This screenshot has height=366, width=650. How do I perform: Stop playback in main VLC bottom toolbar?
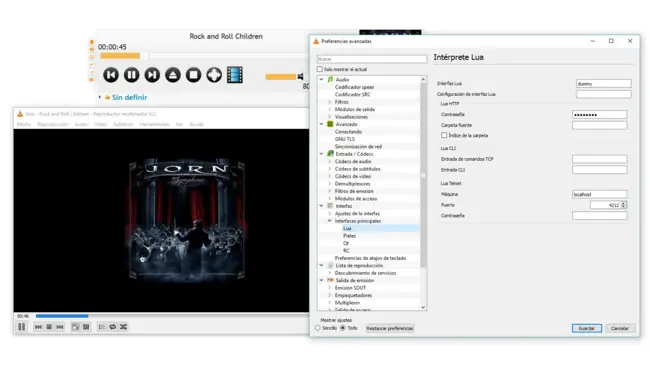click(x=49, y=327)
